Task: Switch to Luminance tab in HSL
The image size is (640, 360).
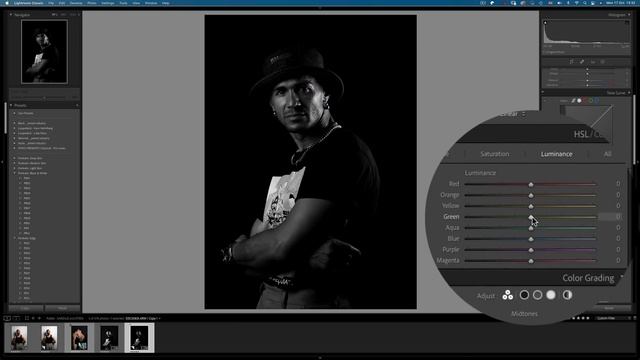Action: pyautogui.click(x=556, y=154)
